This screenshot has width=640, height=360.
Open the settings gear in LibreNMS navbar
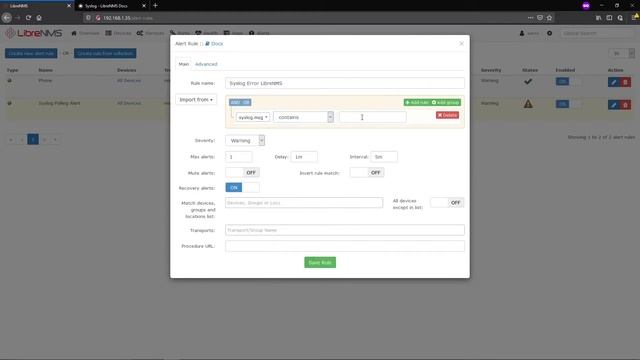[549, 33]
